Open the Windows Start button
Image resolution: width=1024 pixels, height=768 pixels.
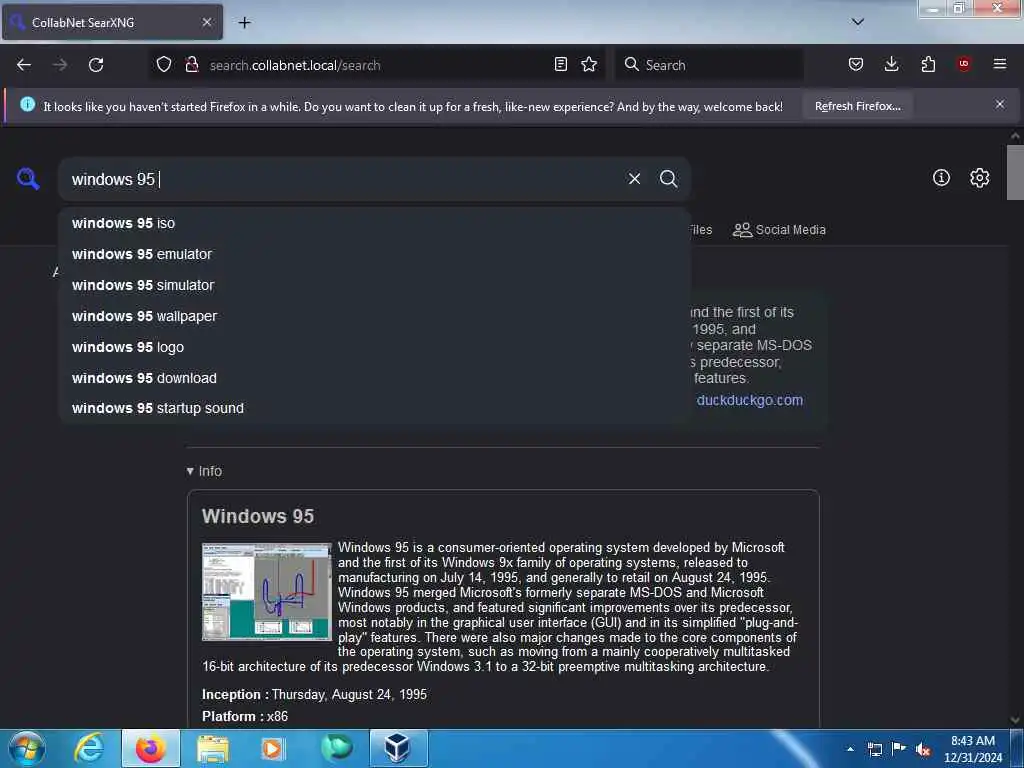click(x=27, y=748)
